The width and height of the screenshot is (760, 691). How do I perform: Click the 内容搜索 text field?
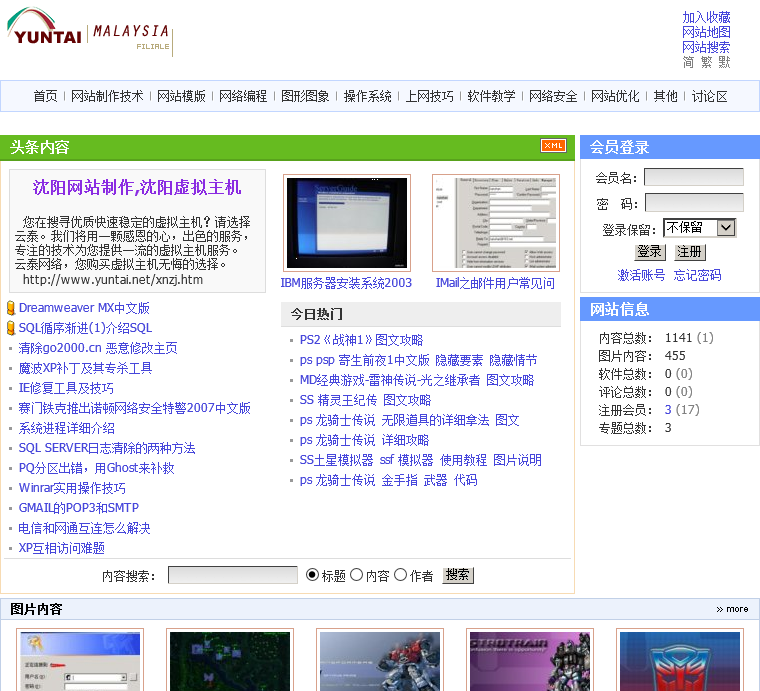click(x=233, y=575)
